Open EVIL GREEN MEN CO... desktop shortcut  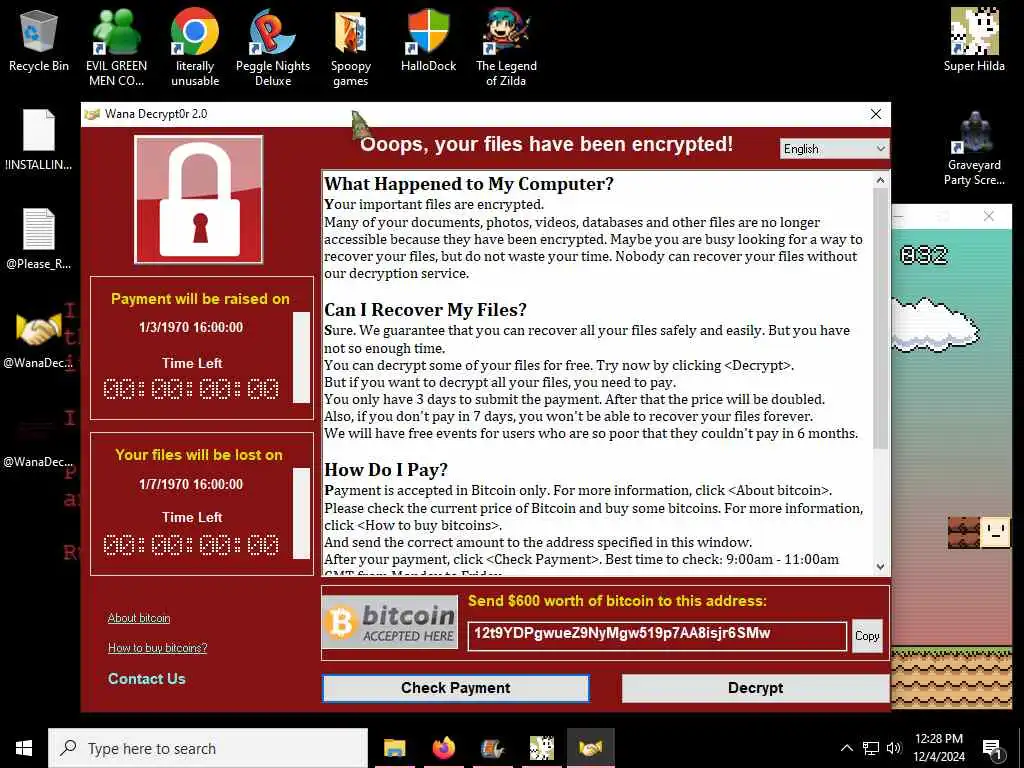(x=116, y=48)
